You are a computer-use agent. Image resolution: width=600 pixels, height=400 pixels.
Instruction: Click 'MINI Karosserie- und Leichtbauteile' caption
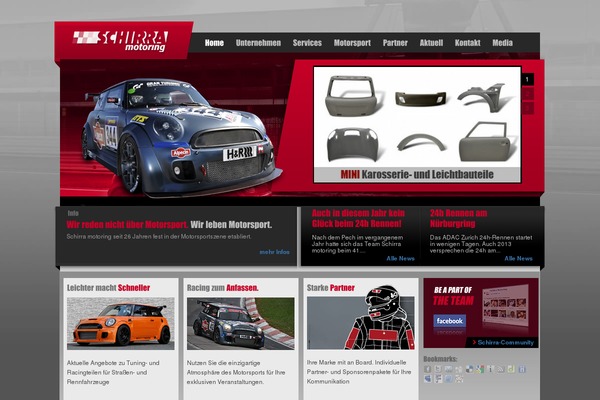click(x=417, y=175)
